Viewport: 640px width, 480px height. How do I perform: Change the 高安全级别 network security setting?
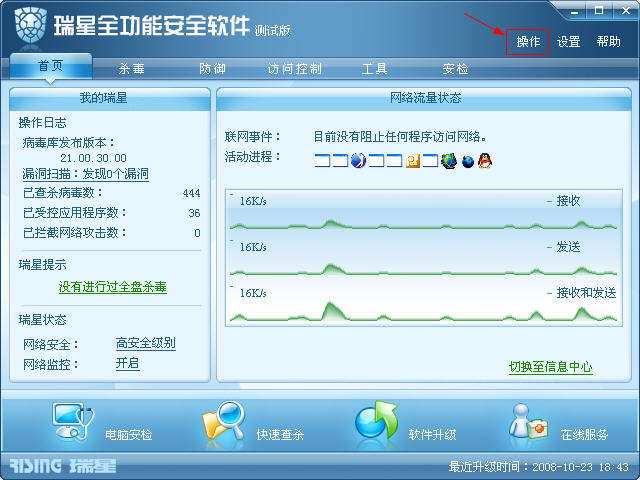click(146, 343)
